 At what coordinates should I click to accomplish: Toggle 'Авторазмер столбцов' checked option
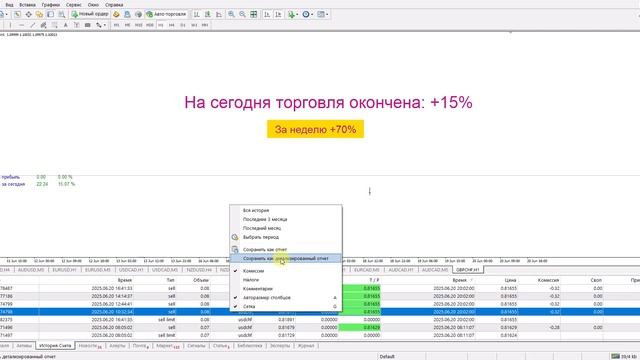click(x=286, y=298)
